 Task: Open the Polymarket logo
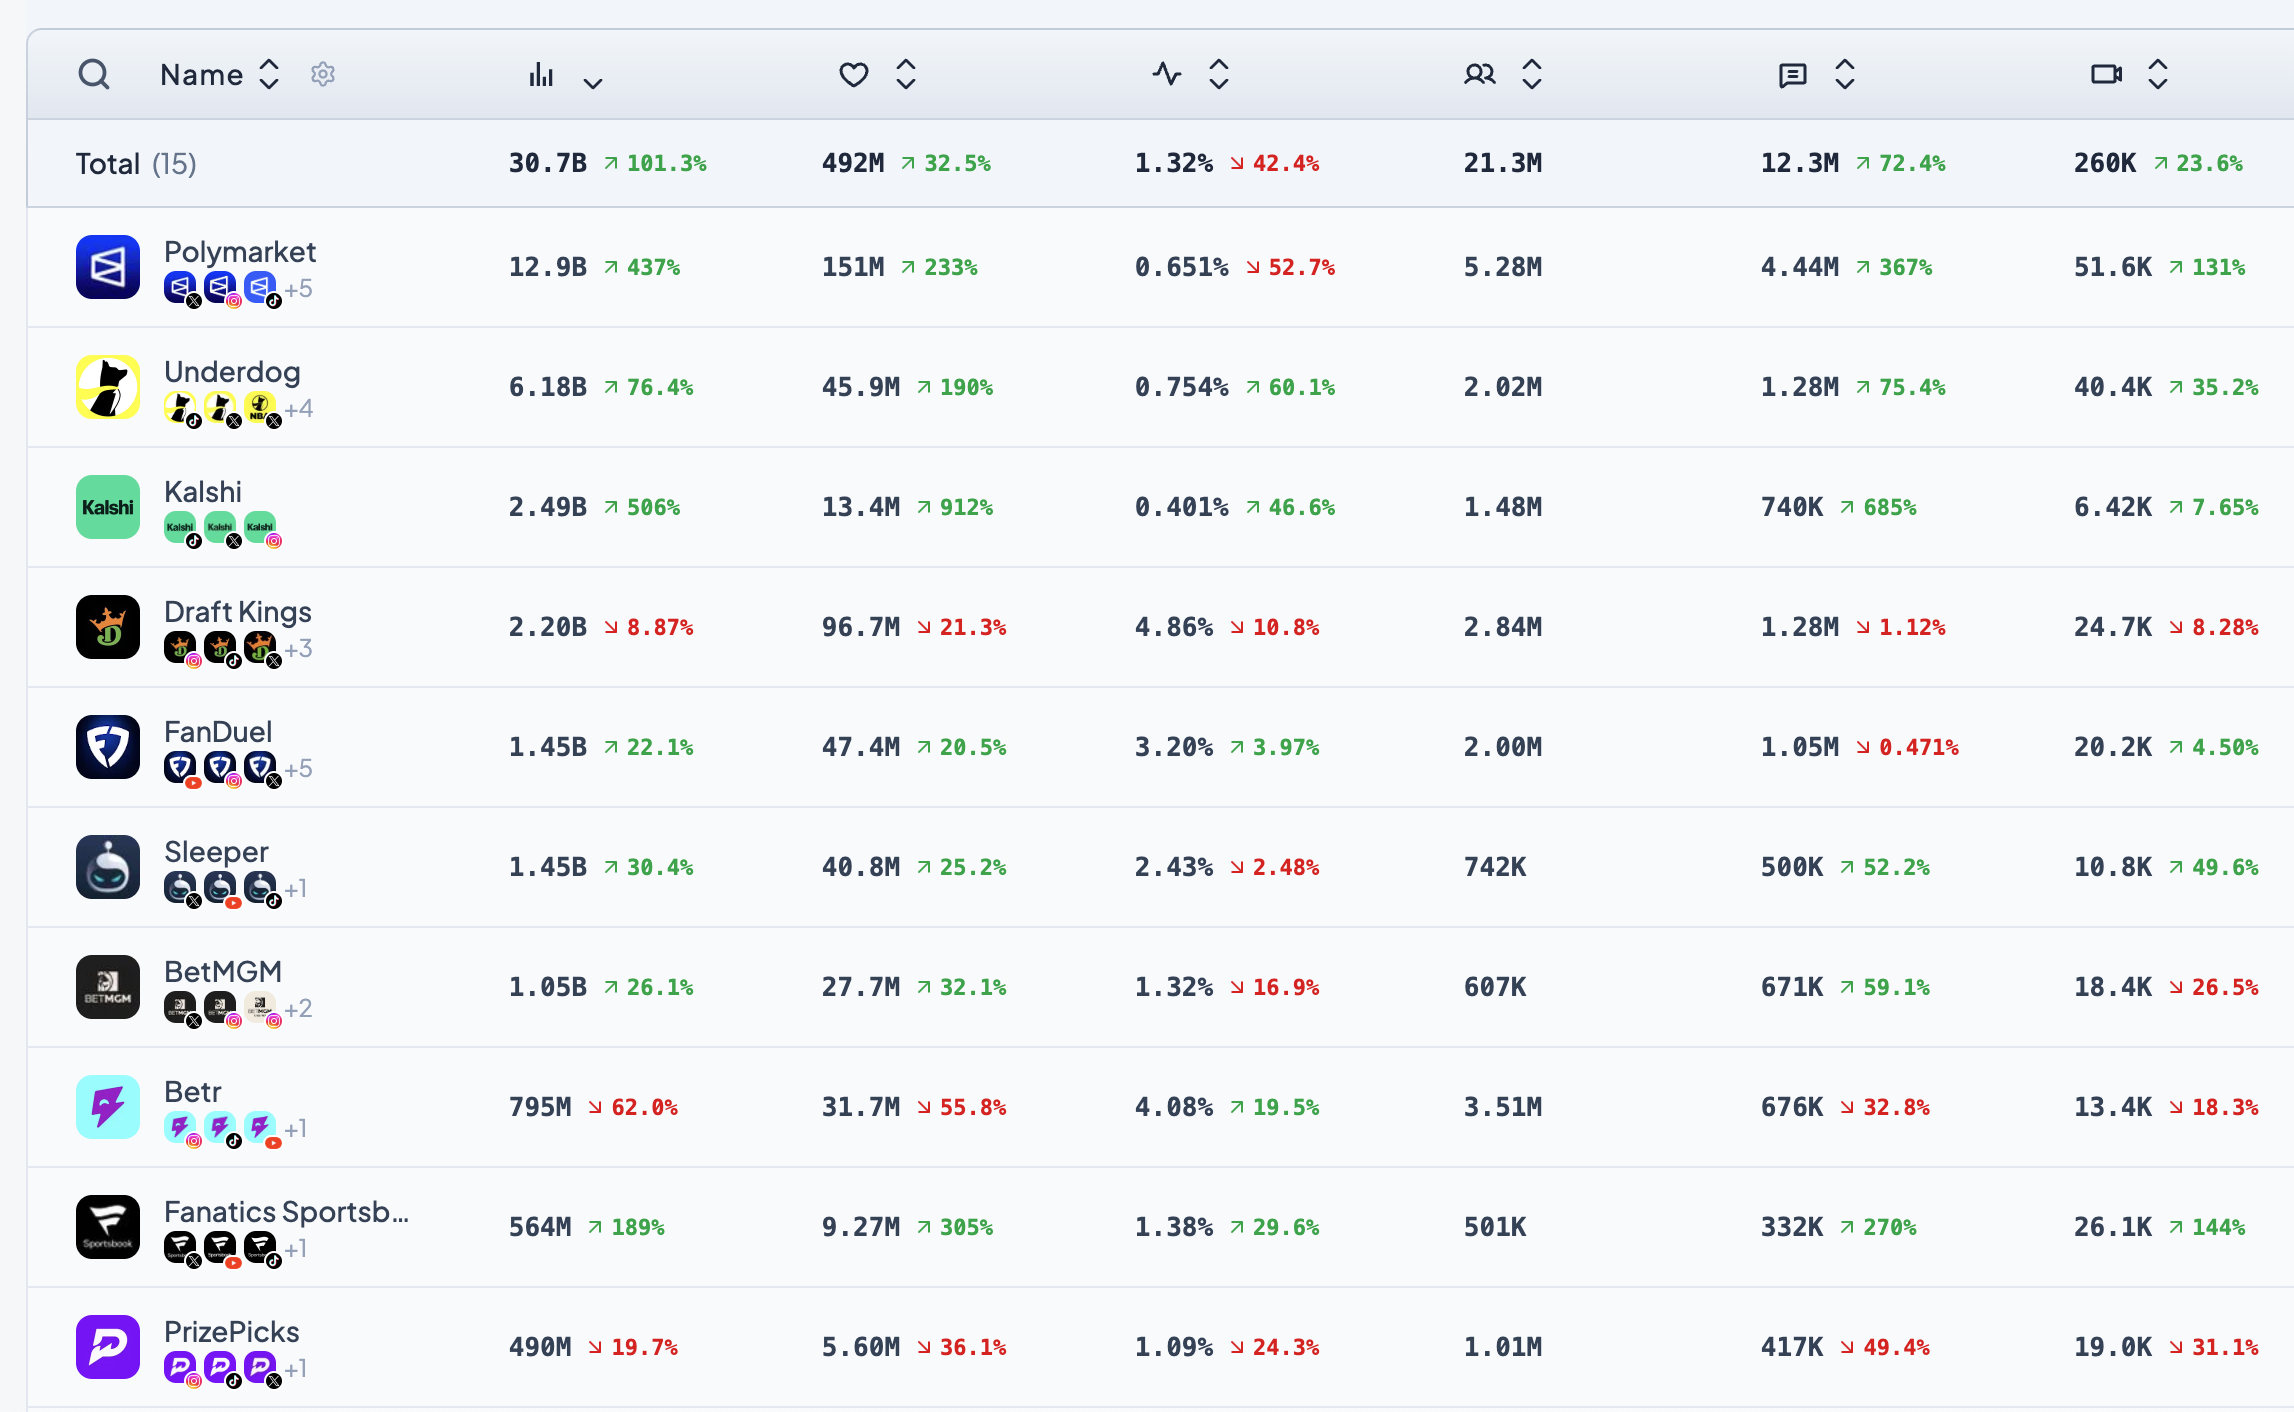click(108, 267)
